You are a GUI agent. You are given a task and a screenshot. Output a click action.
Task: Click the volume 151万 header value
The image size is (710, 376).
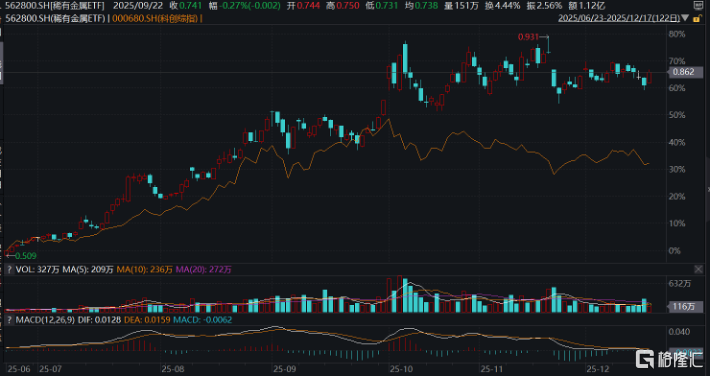(x=466, y=6)
